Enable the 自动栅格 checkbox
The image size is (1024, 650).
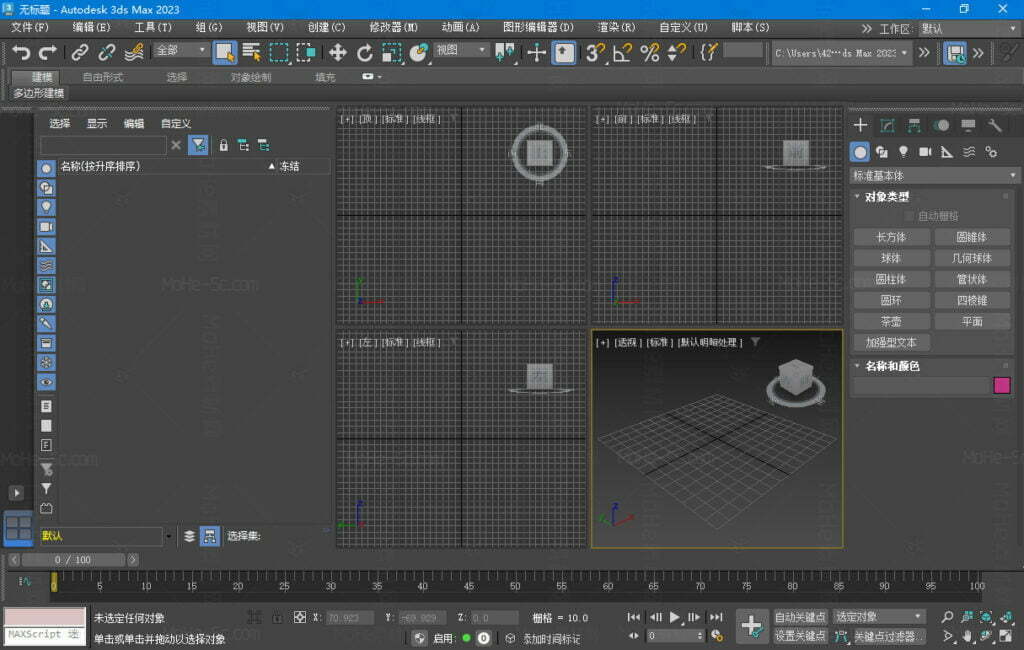pyautogui.click(x=909, y=216)
